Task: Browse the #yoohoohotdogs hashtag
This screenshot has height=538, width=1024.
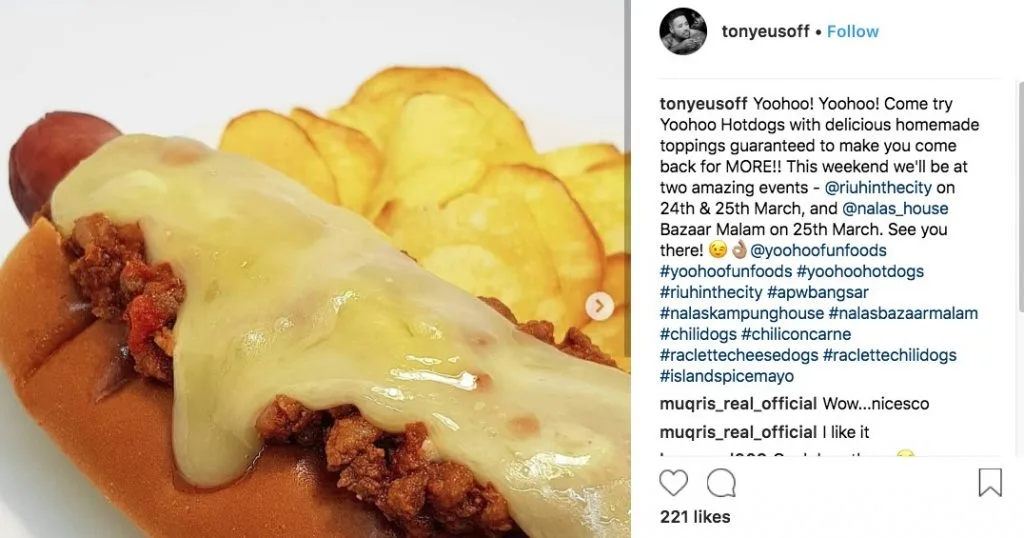Action: (x=860, y=271)
